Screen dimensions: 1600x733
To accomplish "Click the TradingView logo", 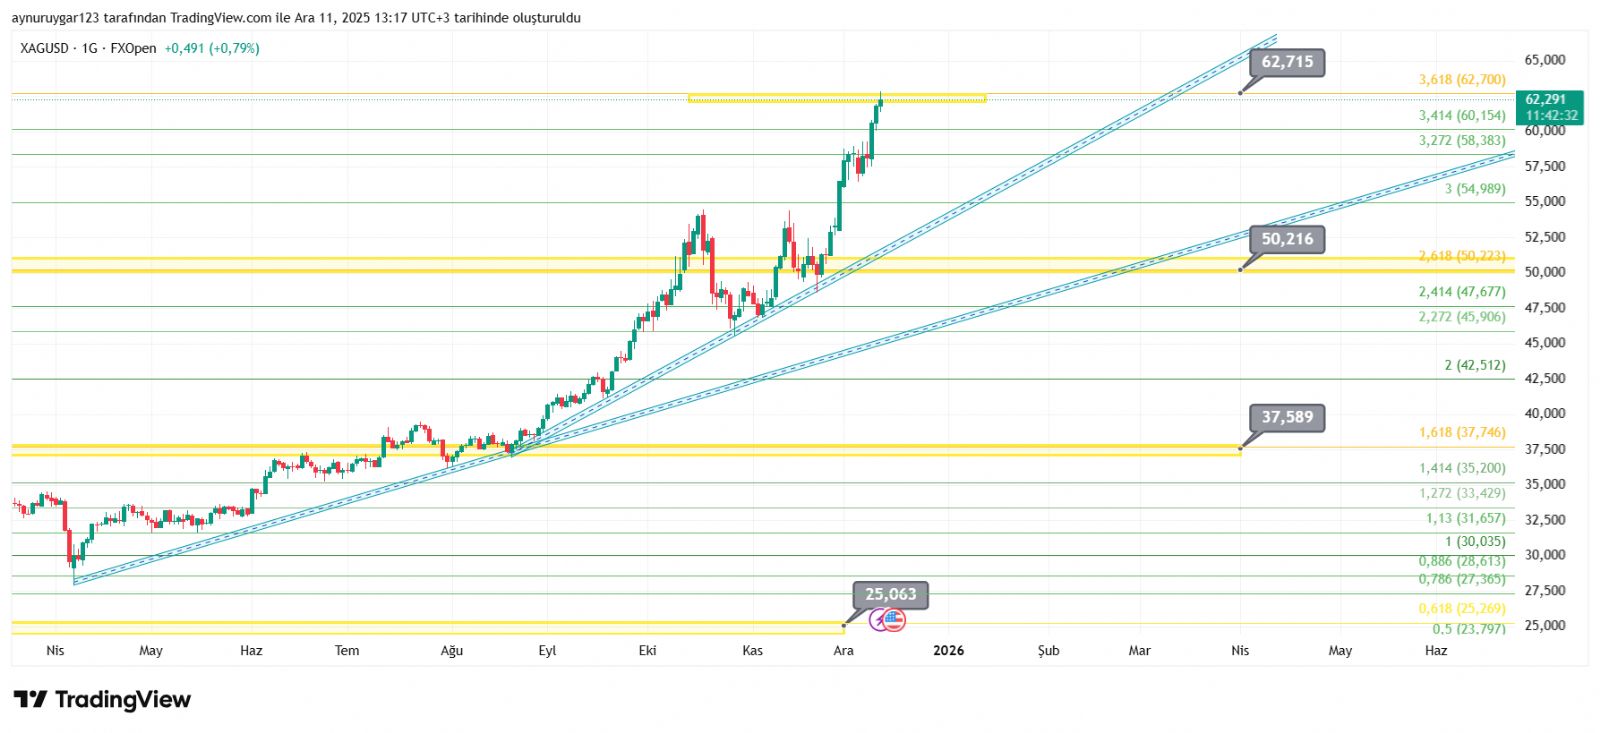I will coord(102,699).
